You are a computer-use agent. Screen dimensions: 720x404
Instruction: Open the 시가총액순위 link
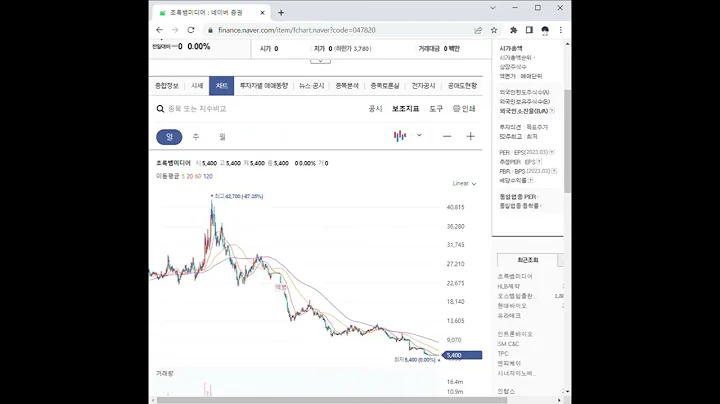(x=516, y=58)
